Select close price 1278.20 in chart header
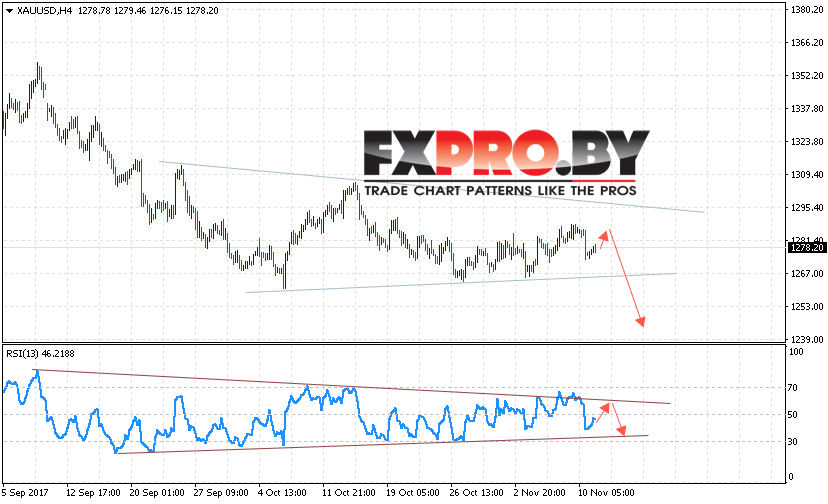This screenshot has width=828, height=504. tap(202, 11)
